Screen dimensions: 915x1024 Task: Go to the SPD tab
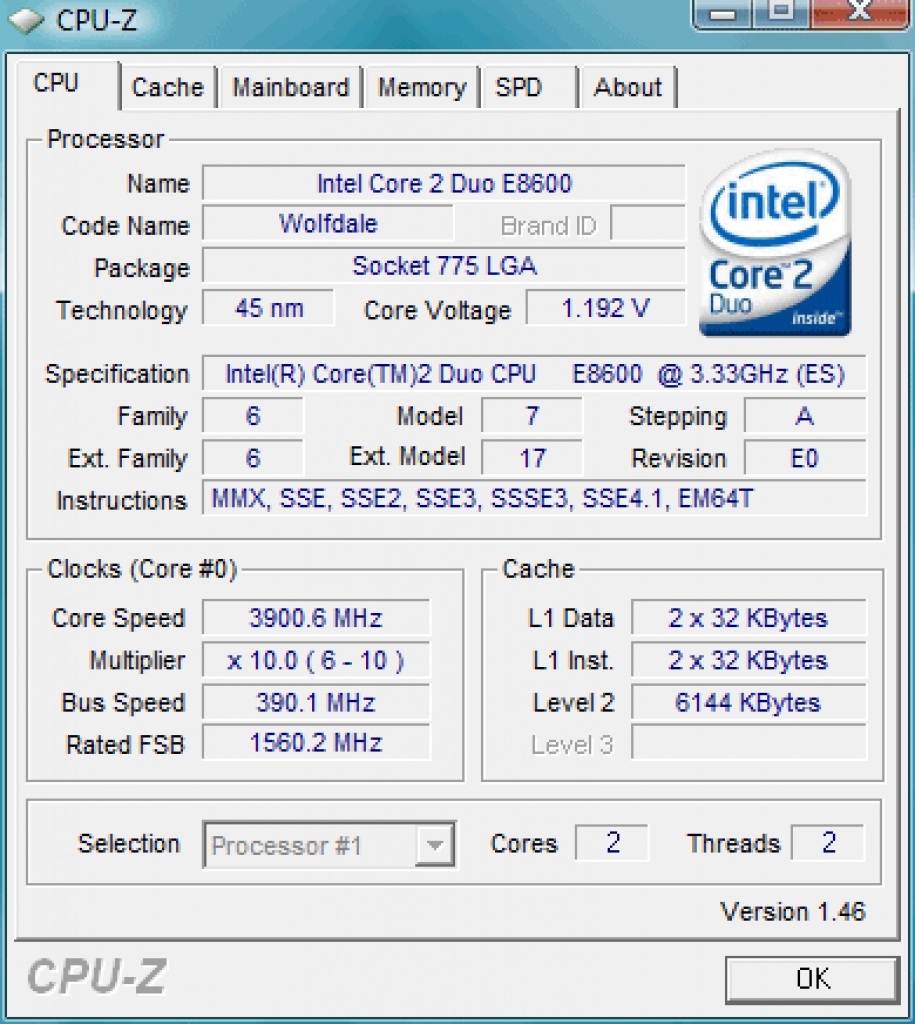click(x=530, y=88)
